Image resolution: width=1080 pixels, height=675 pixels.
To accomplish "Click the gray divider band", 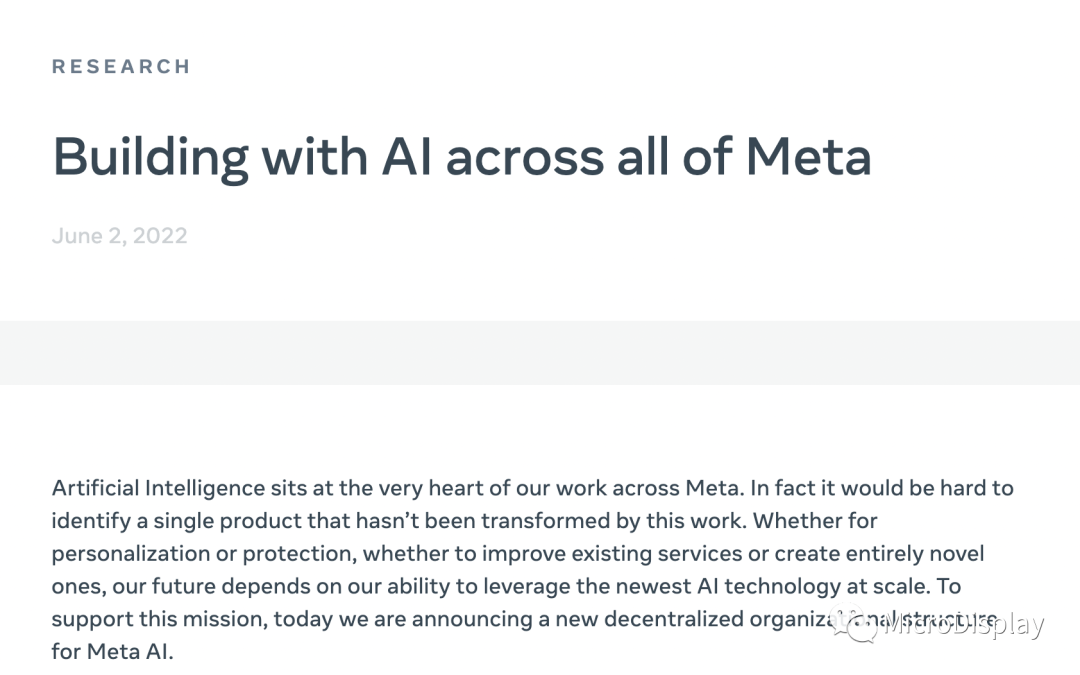I will (x=540, y=352).
